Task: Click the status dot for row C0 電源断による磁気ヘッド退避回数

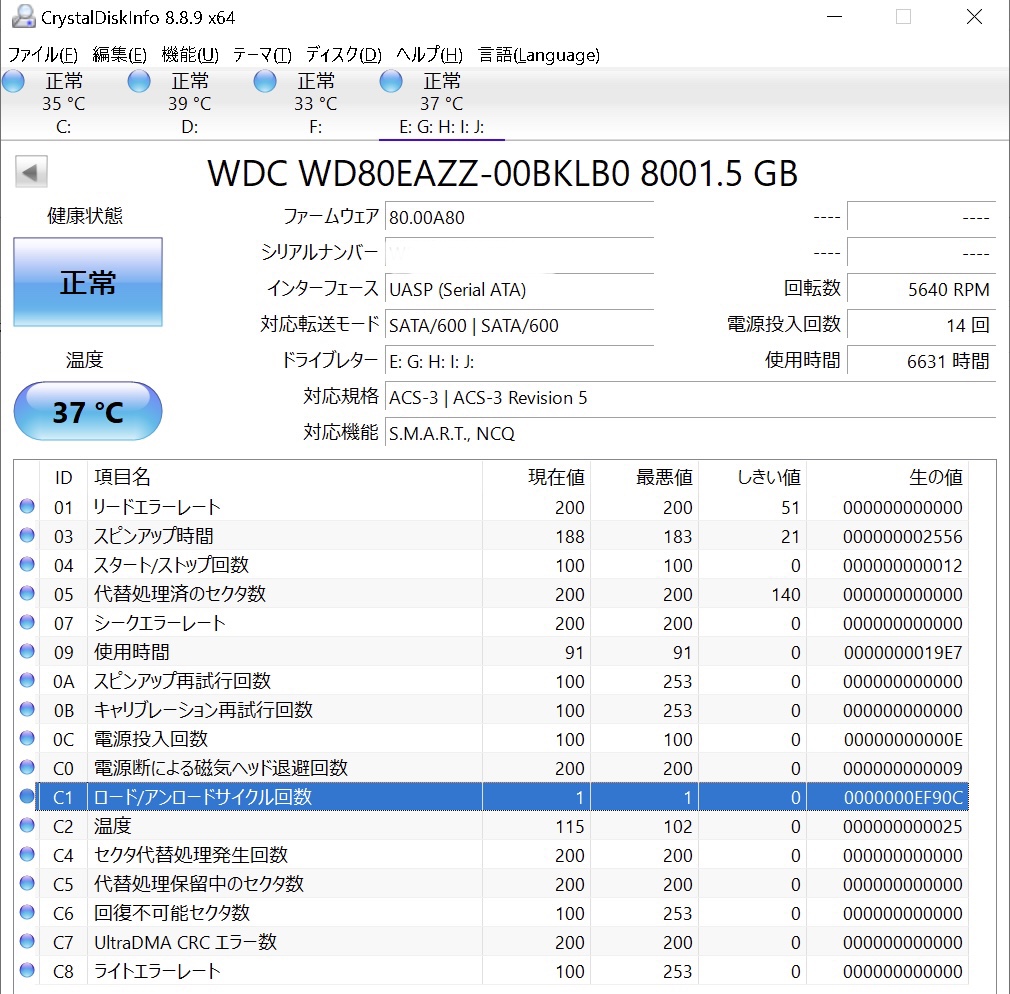Action: [x=27, y=767]
